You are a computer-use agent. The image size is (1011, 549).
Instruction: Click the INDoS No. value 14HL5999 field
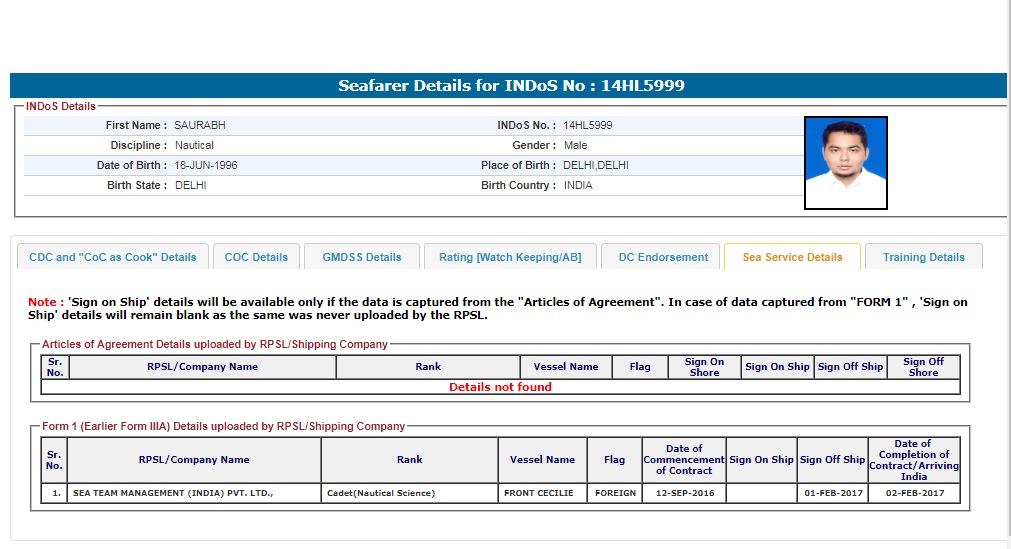588,126
